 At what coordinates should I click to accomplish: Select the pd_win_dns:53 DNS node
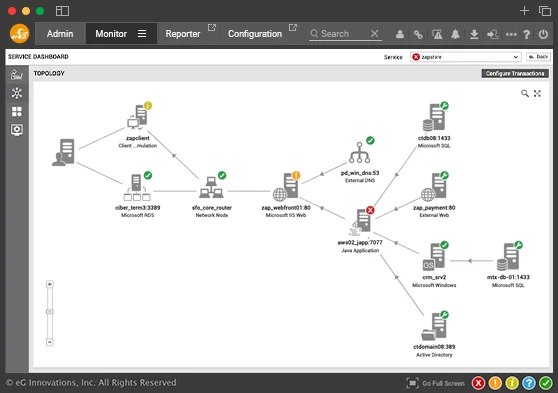coord(359,152)
